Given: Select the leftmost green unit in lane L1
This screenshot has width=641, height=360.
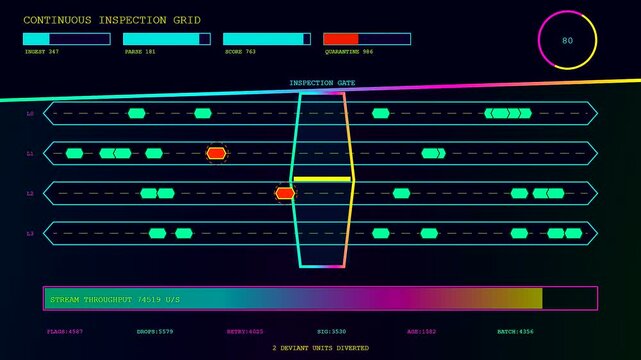Looking at the screenshot, I should point(74,154).
